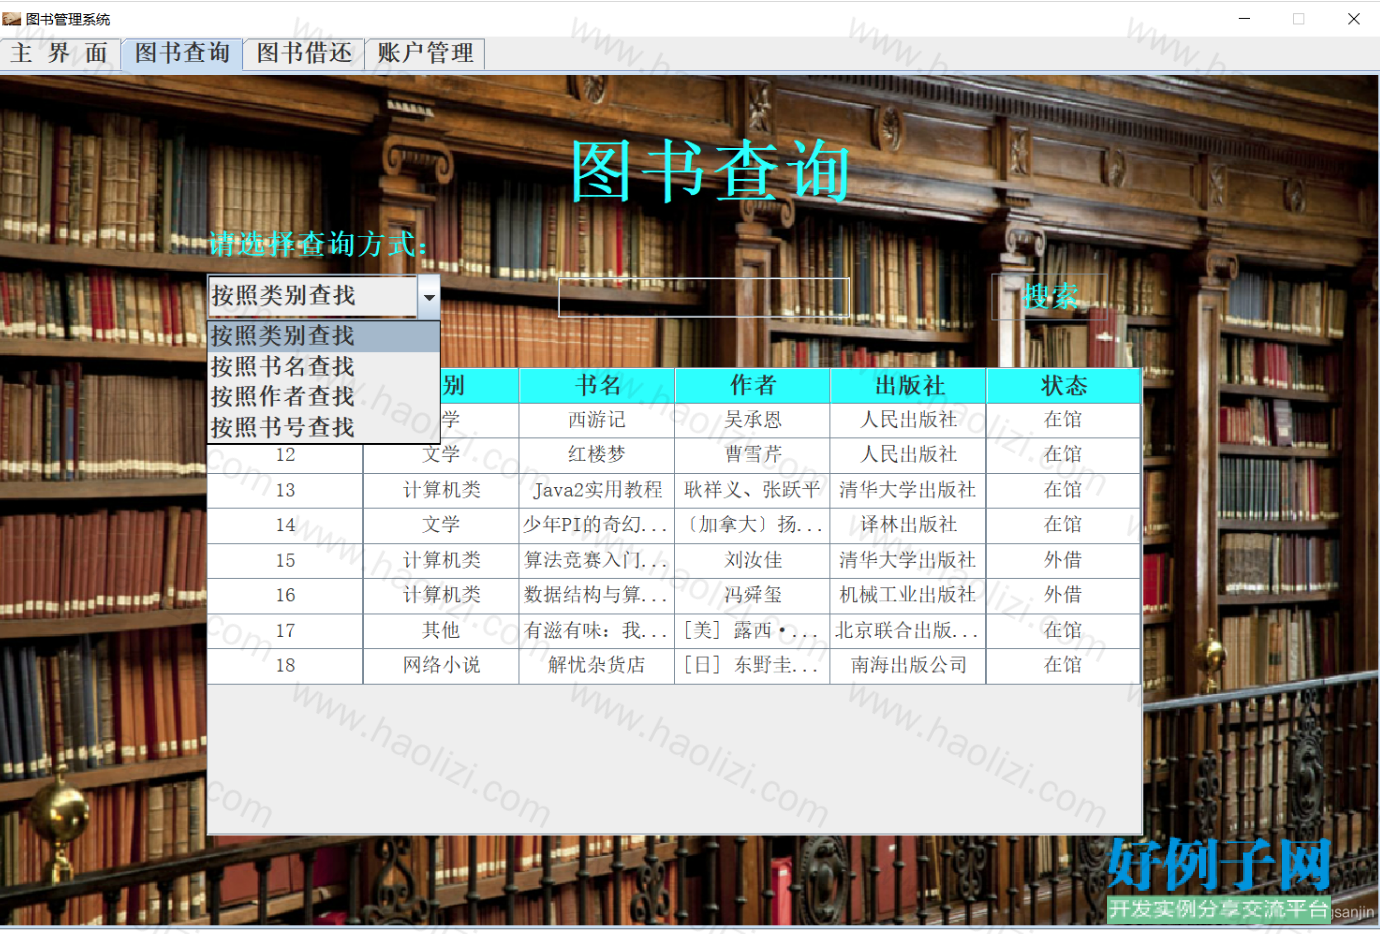Click publisher cell 北京联合出版...

point(908,630)
